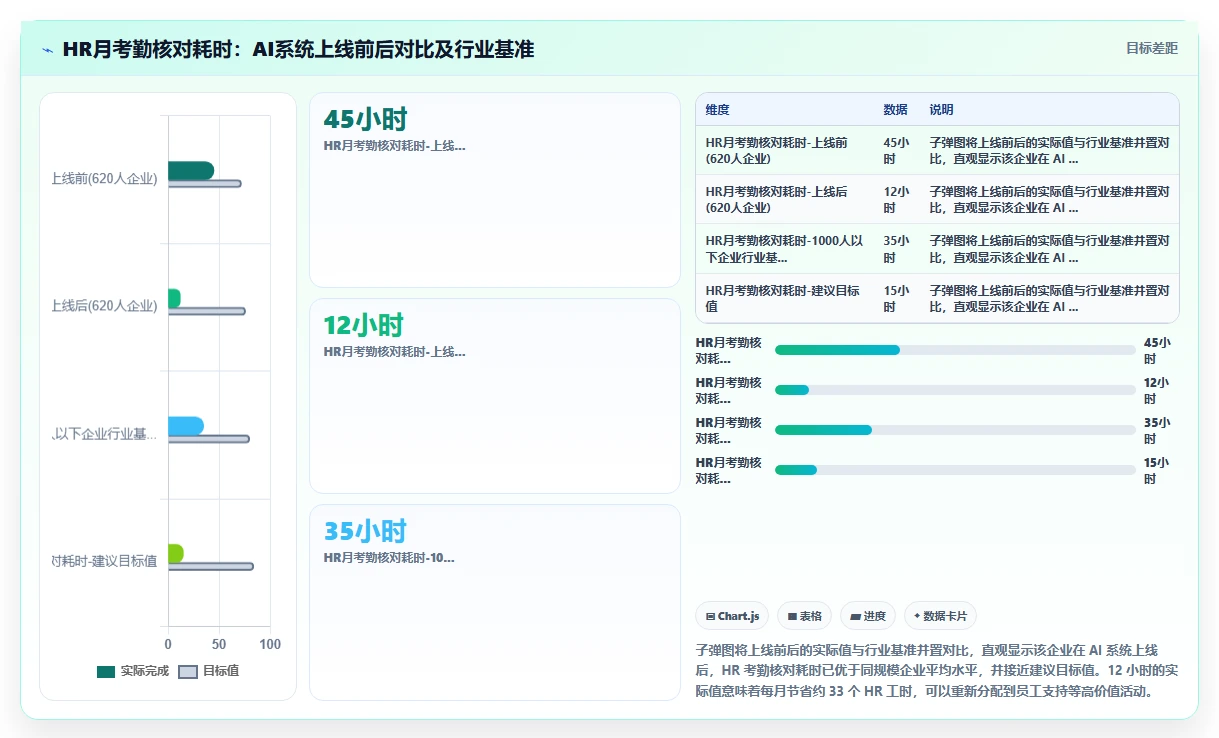Click the progress bar showing 45小时

[955, 350]
